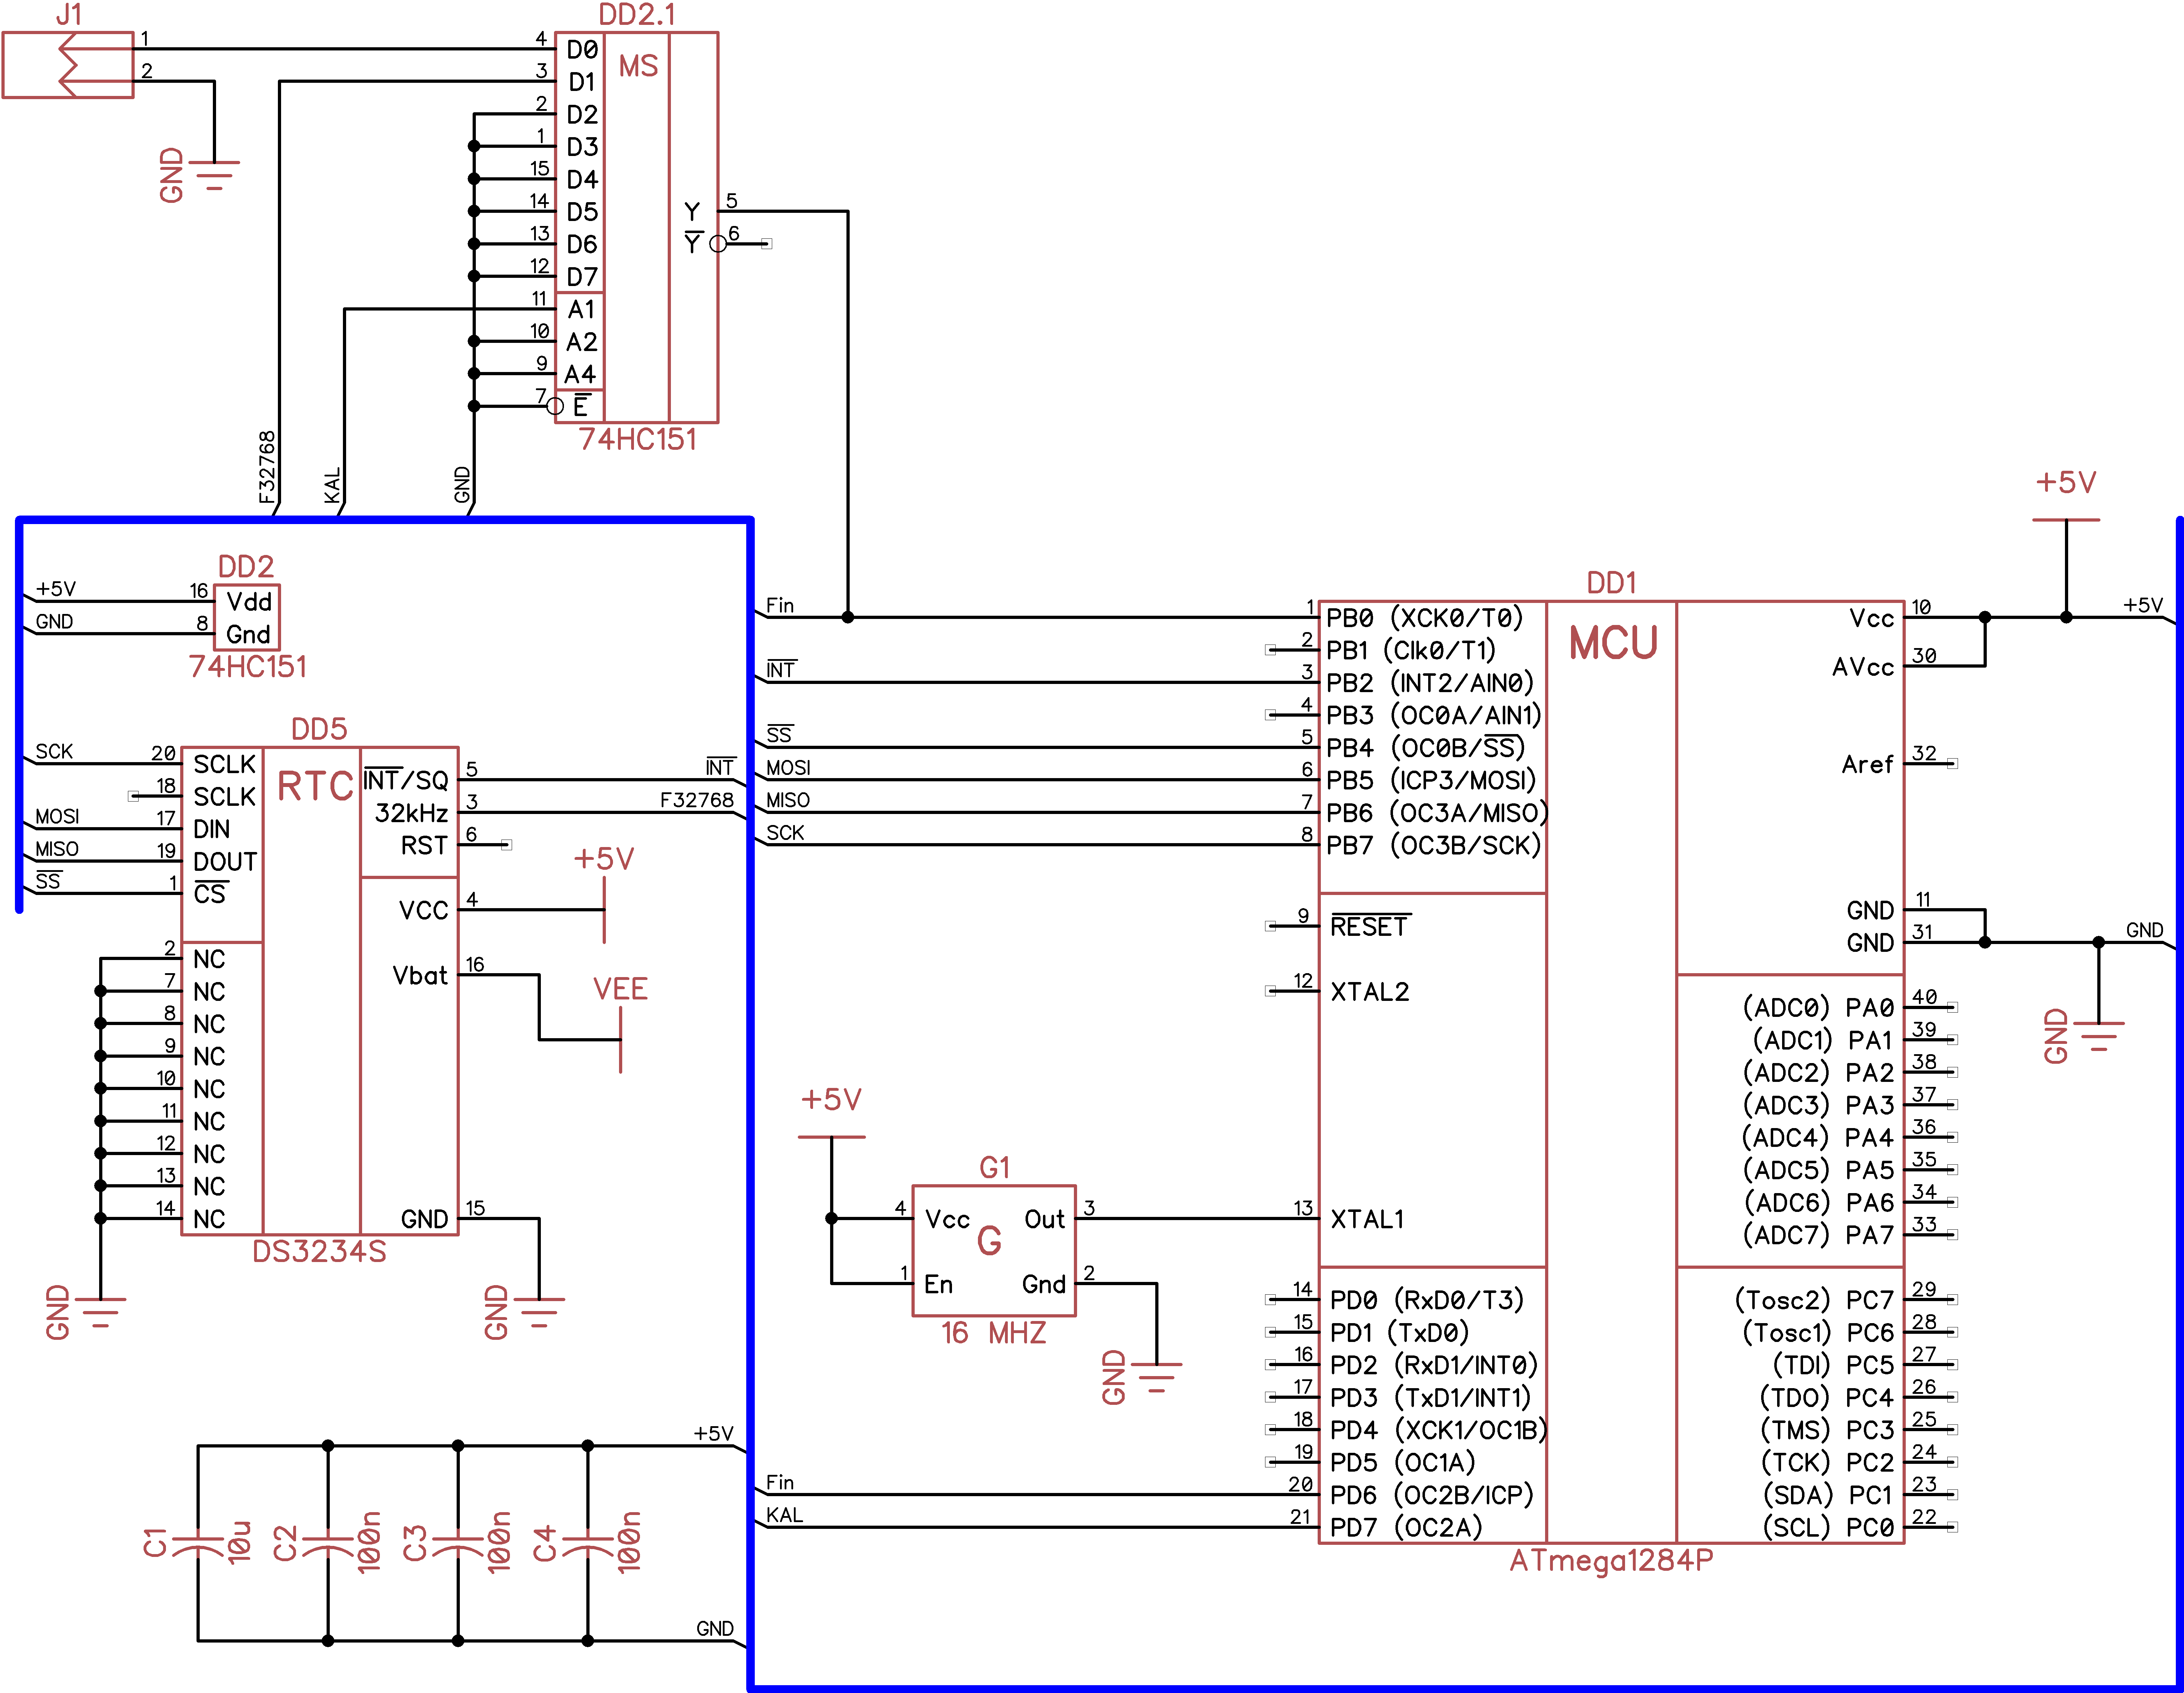
Task: Click the DD2 power block Vdd pin
Action: 249,601
